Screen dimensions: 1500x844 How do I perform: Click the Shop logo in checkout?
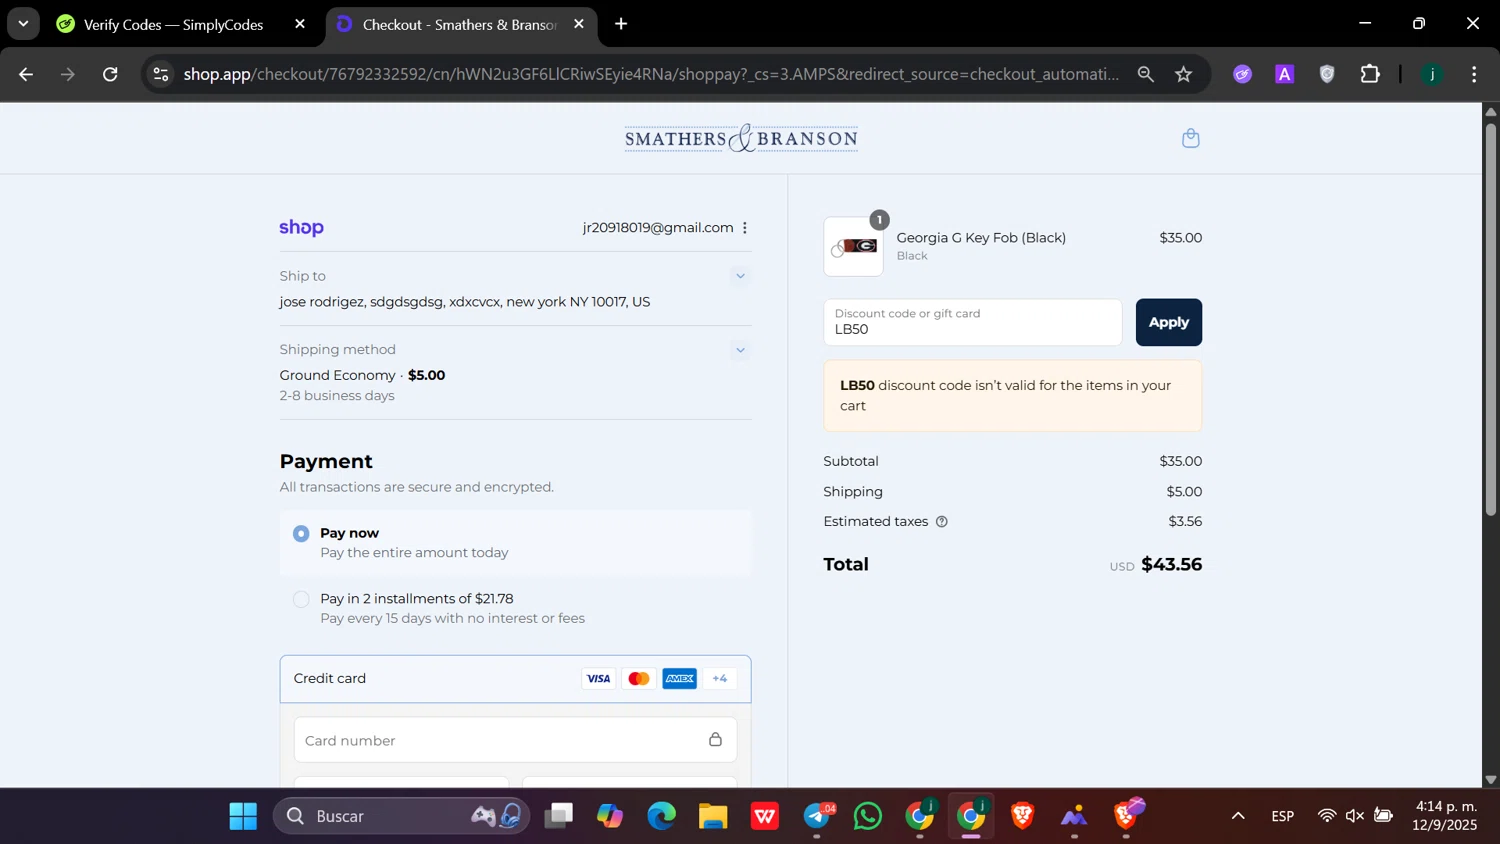point(301,228)
